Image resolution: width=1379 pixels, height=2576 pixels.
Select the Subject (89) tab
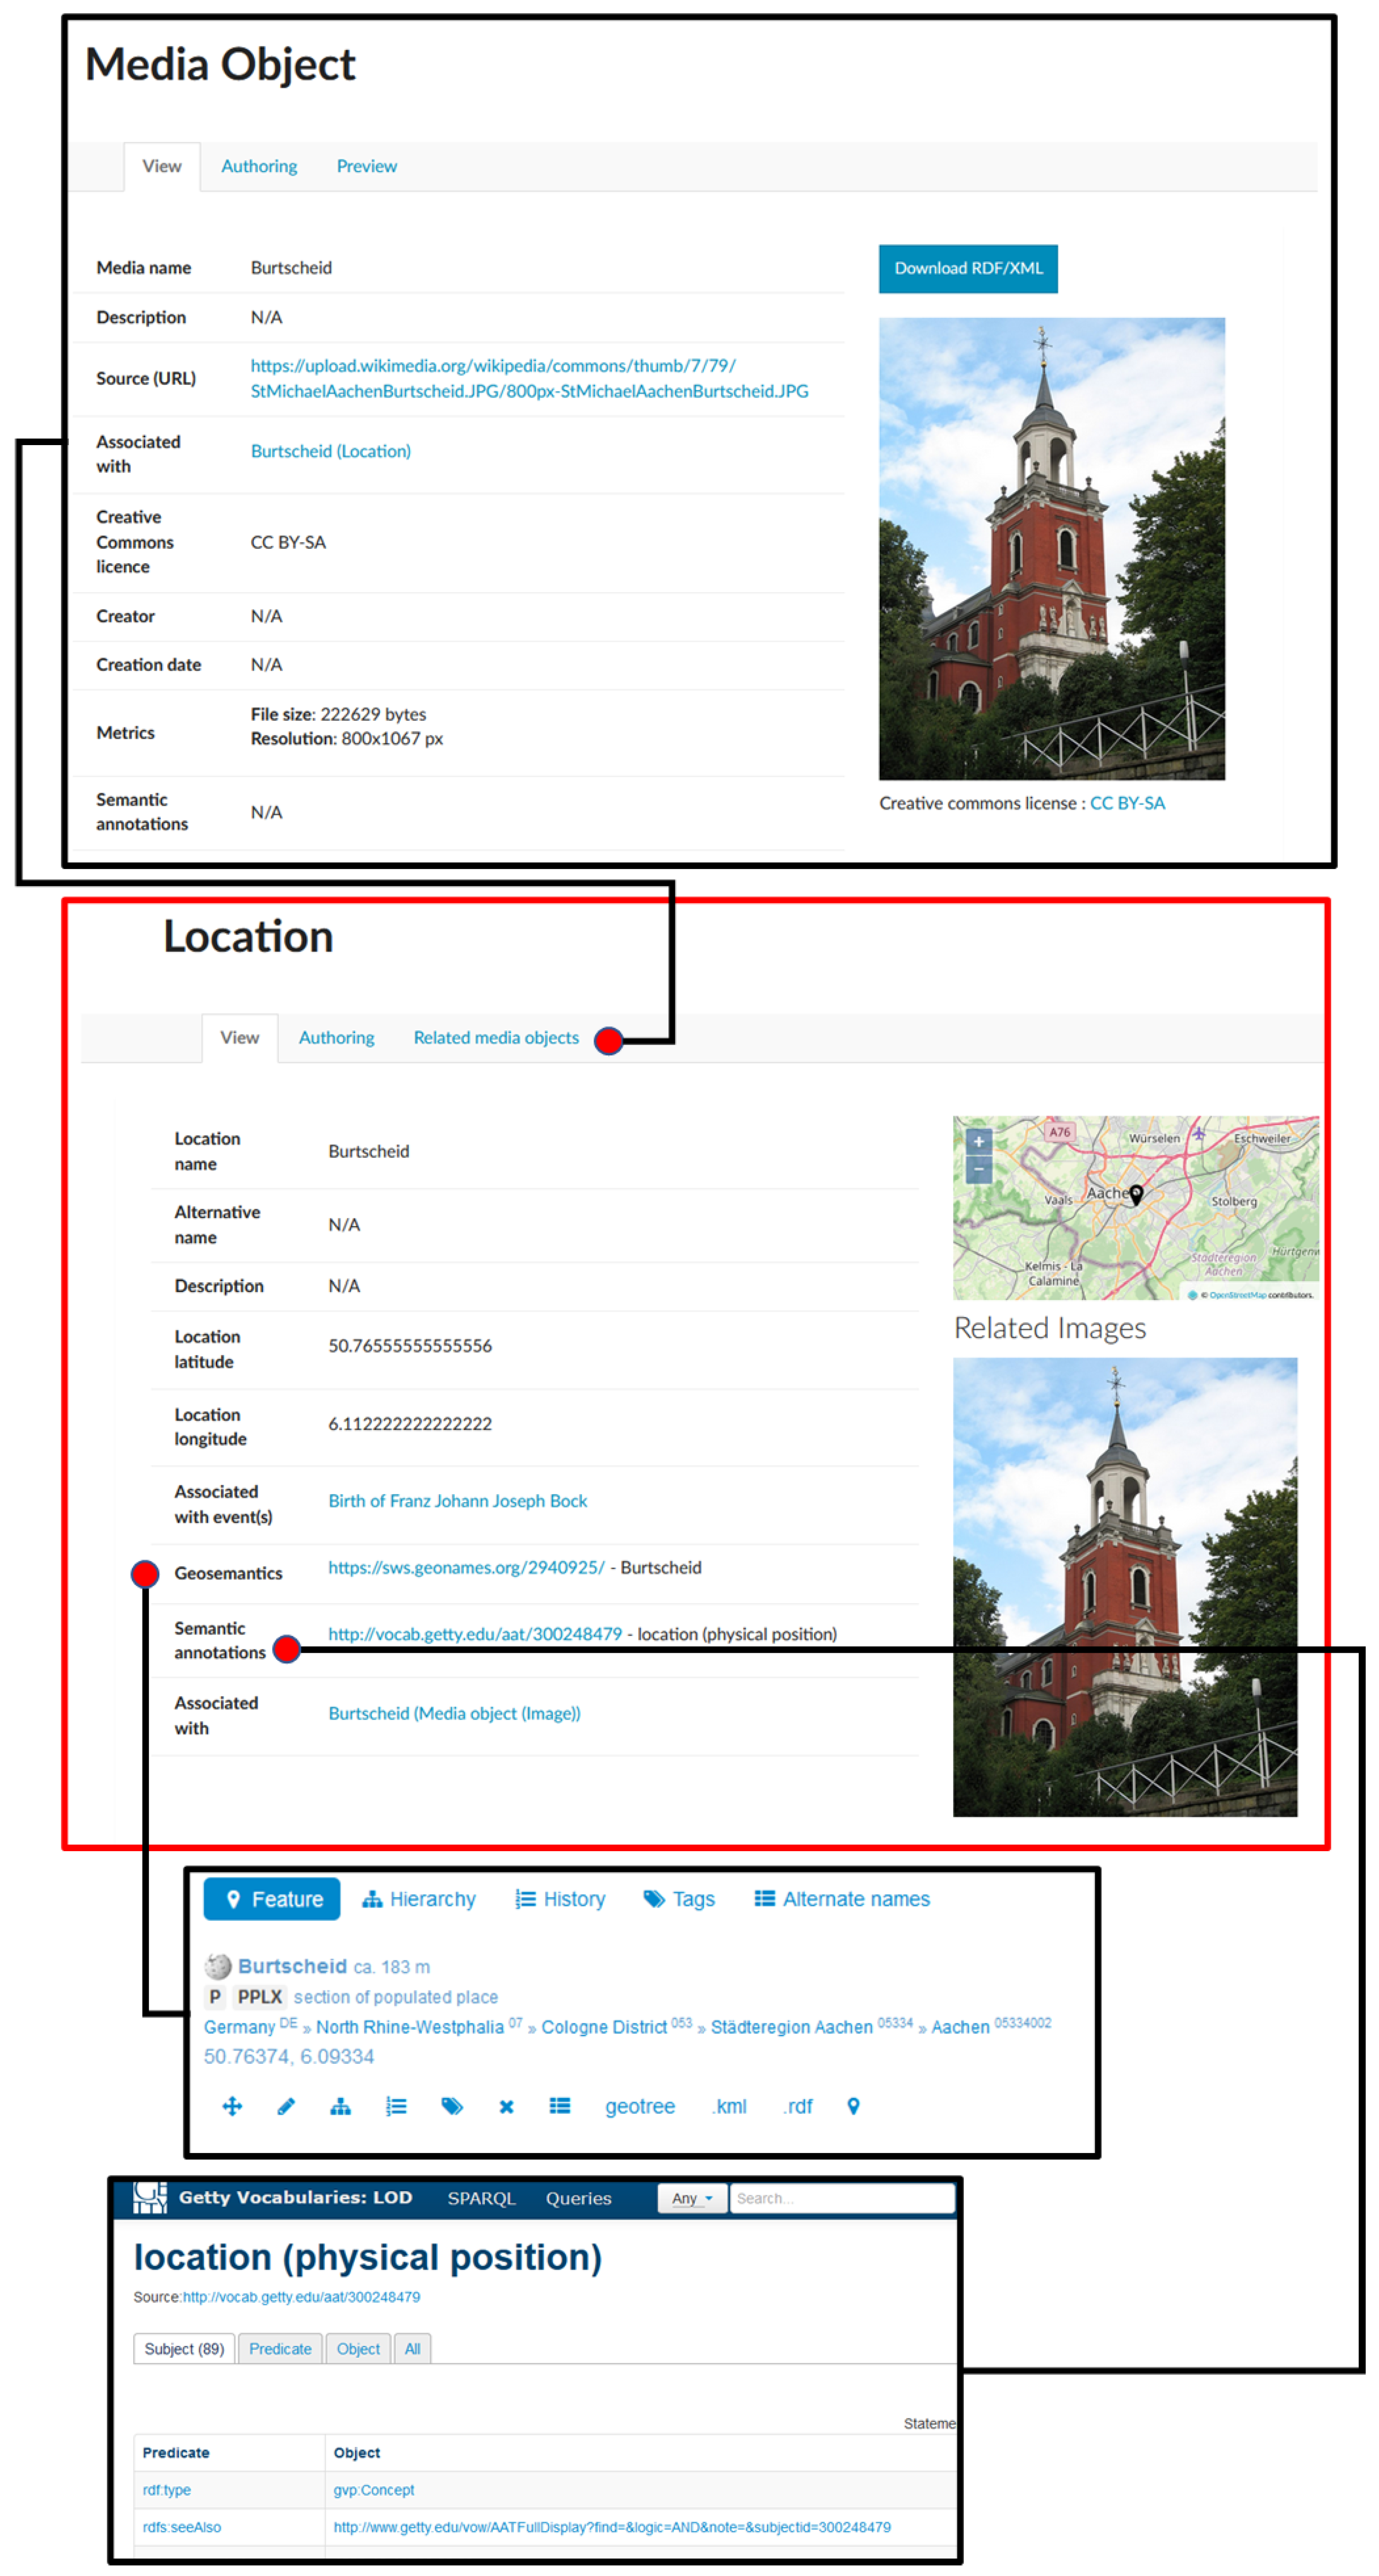click(184, 2349)
